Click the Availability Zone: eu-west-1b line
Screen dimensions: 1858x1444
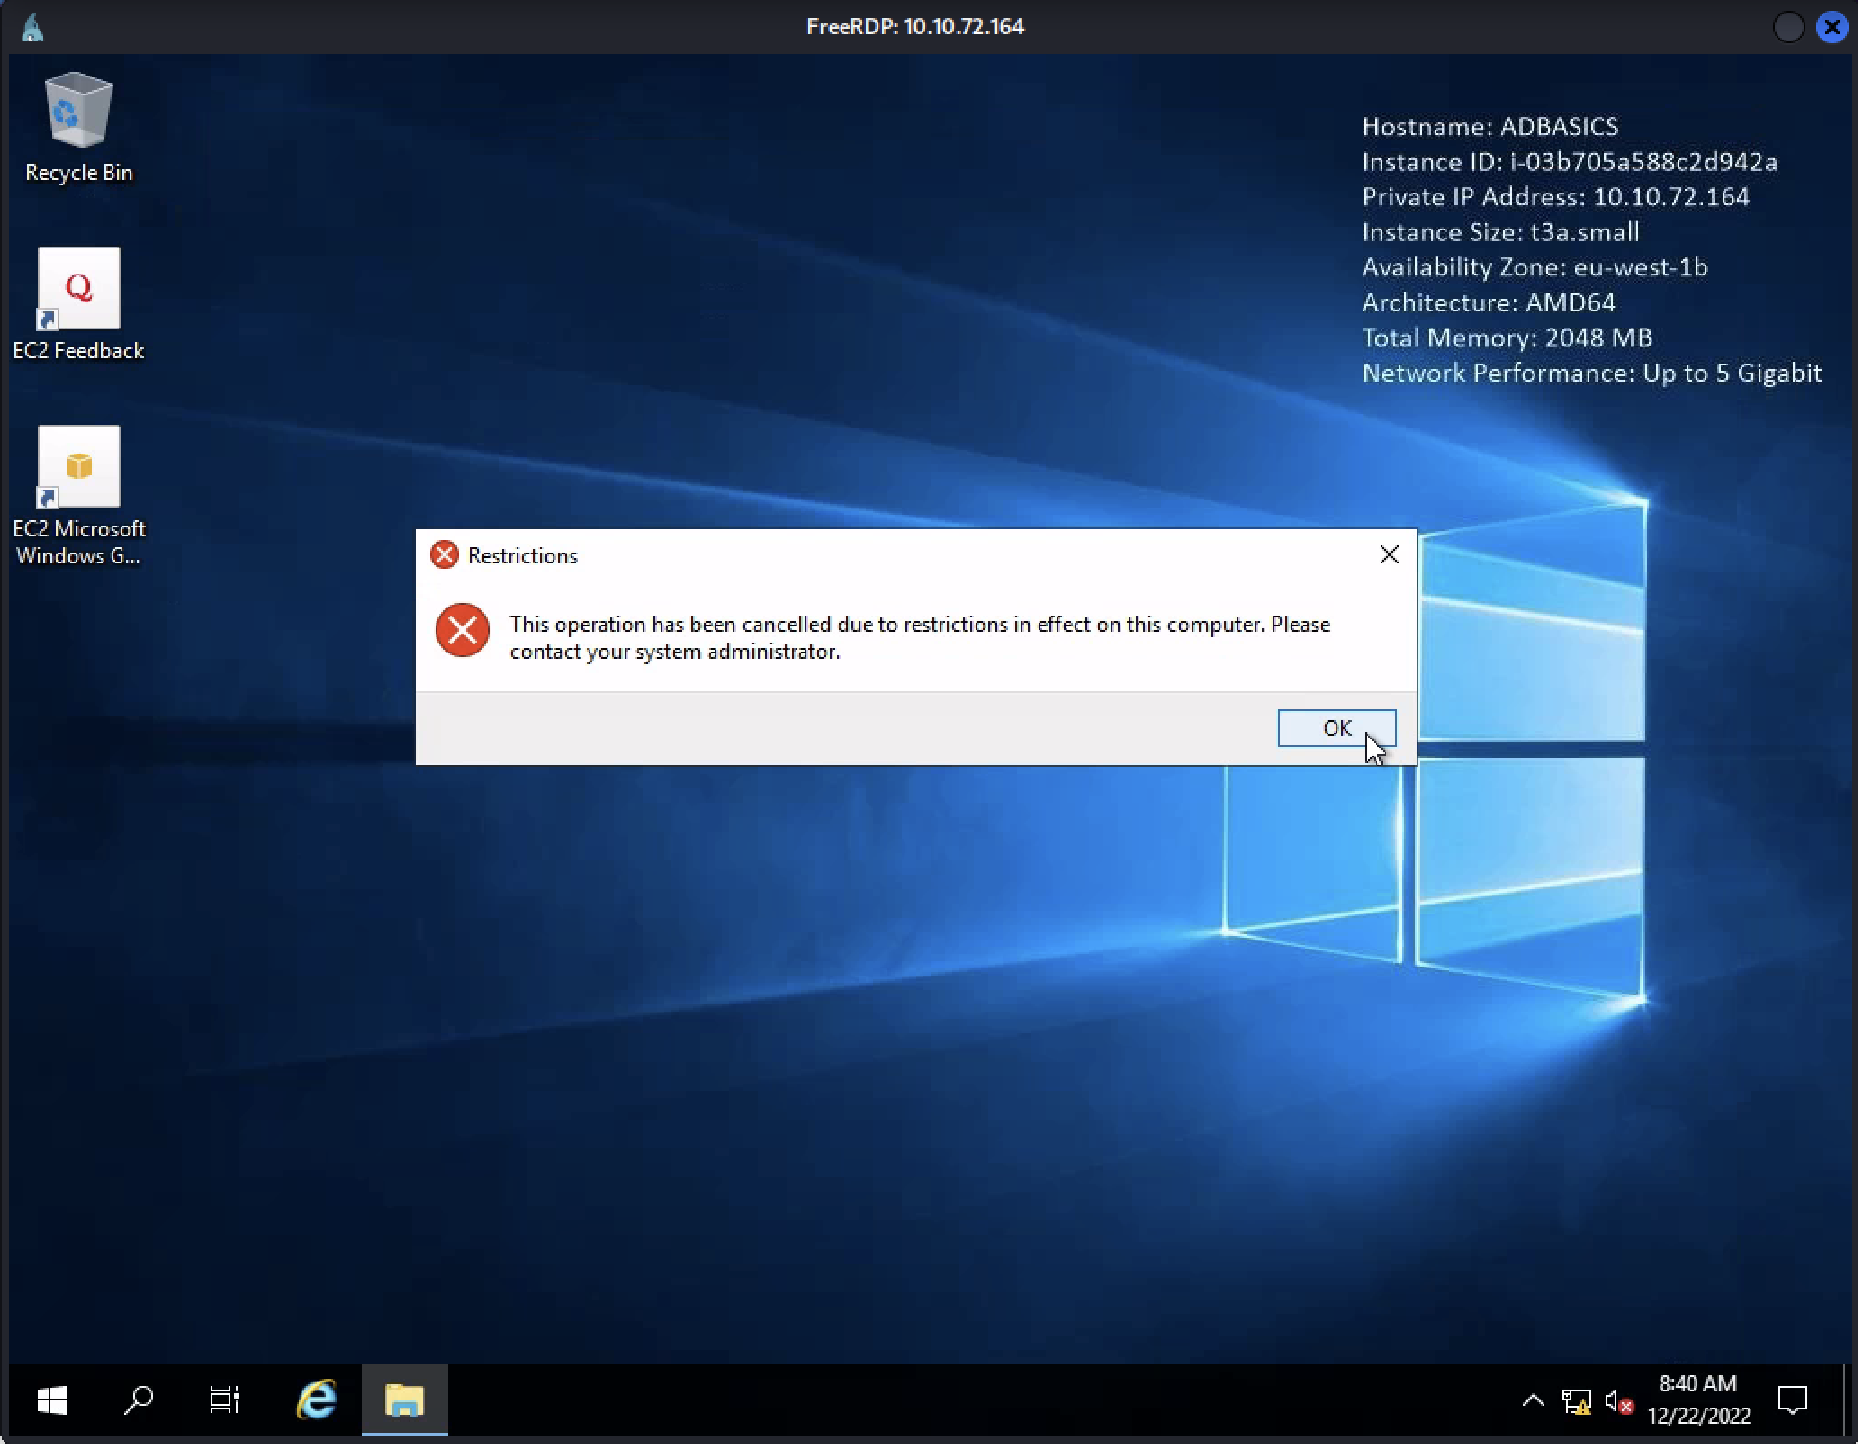[1535, 267]
